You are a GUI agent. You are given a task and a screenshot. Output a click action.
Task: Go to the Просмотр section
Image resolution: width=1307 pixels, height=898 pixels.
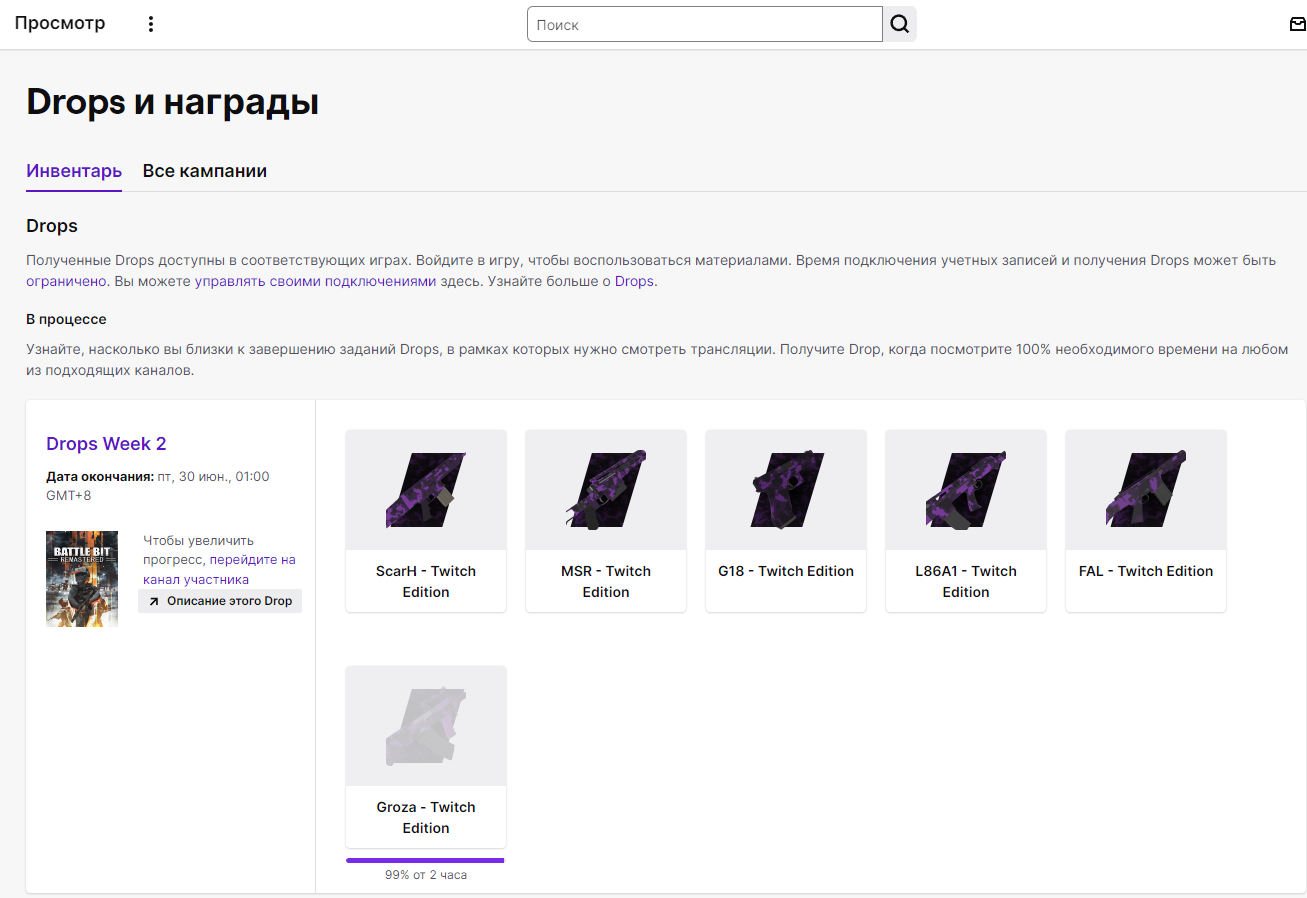click(60, 23)
